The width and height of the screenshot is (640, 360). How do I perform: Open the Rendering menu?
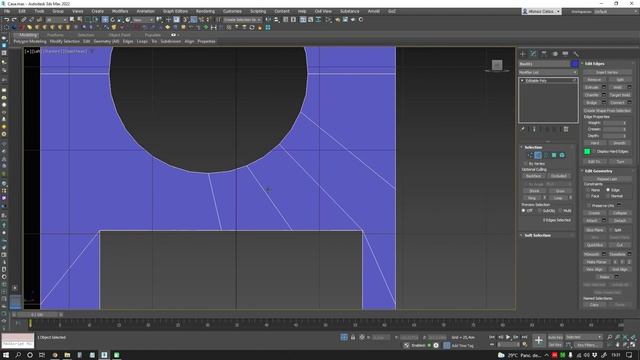[x=205, y=11]
